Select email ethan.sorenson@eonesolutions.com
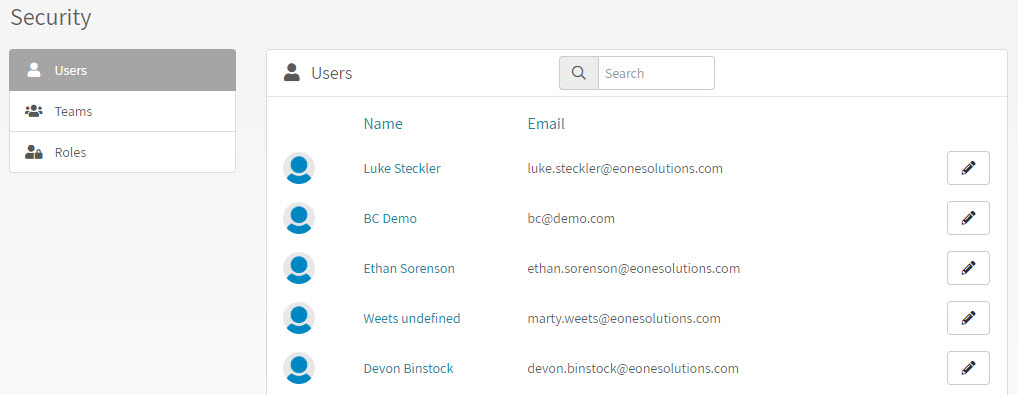The image size is (1018, 395). 634,268
